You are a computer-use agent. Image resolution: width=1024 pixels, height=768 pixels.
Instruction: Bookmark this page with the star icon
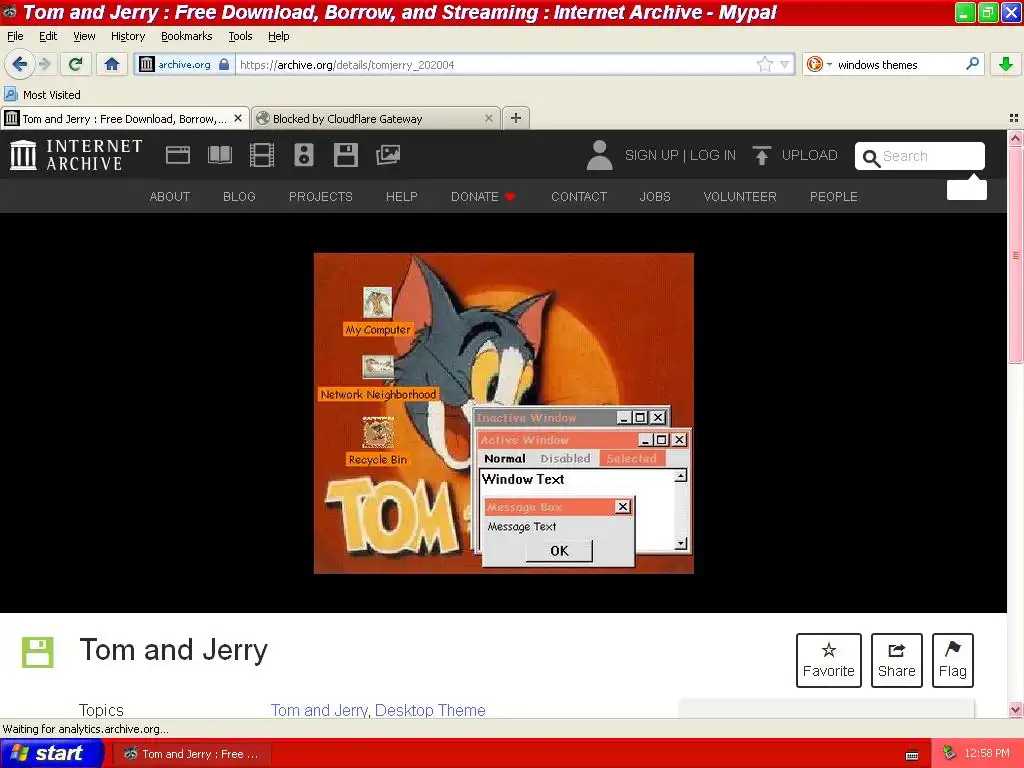click(x=764, y=64)
